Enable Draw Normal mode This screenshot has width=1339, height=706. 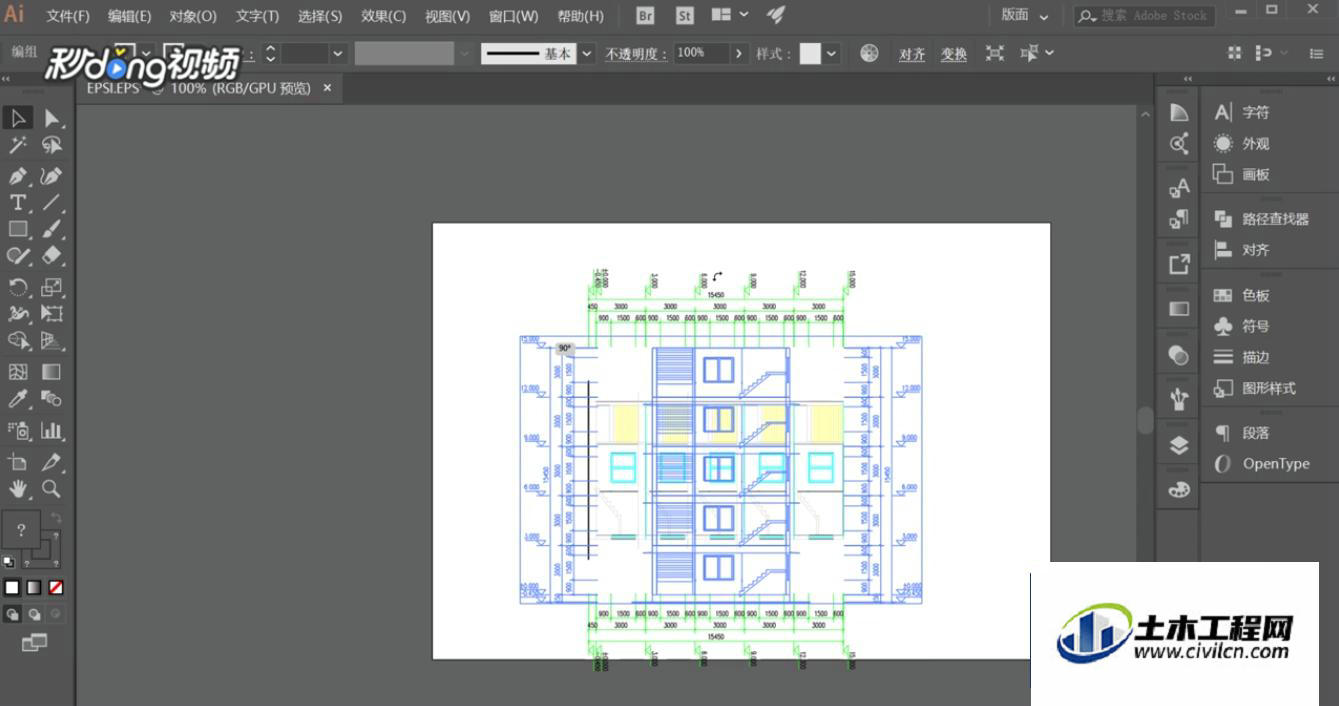(x=13, y=614)
